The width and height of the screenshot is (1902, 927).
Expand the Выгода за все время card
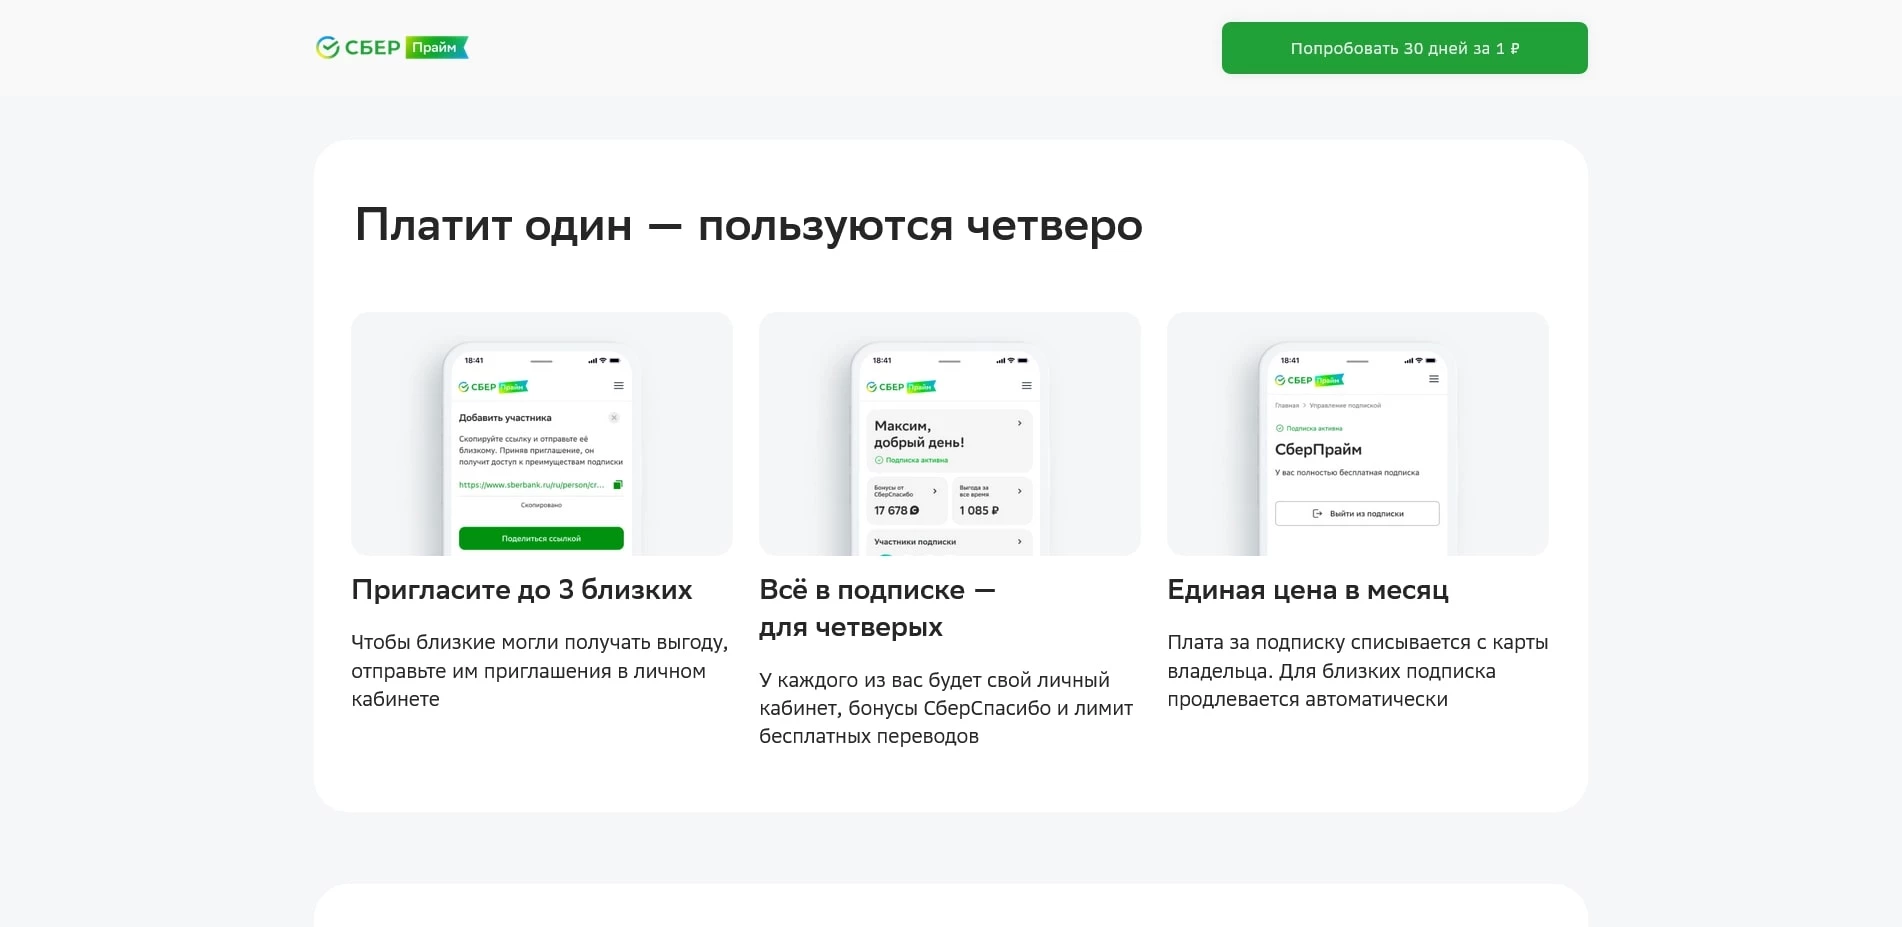tap(1020, 492)
